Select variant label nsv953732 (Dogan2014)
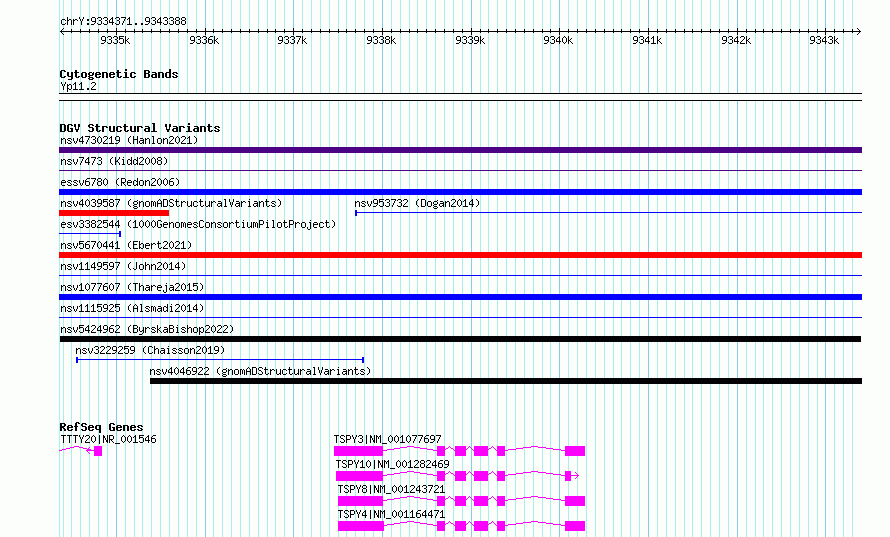 coord(417,203)
